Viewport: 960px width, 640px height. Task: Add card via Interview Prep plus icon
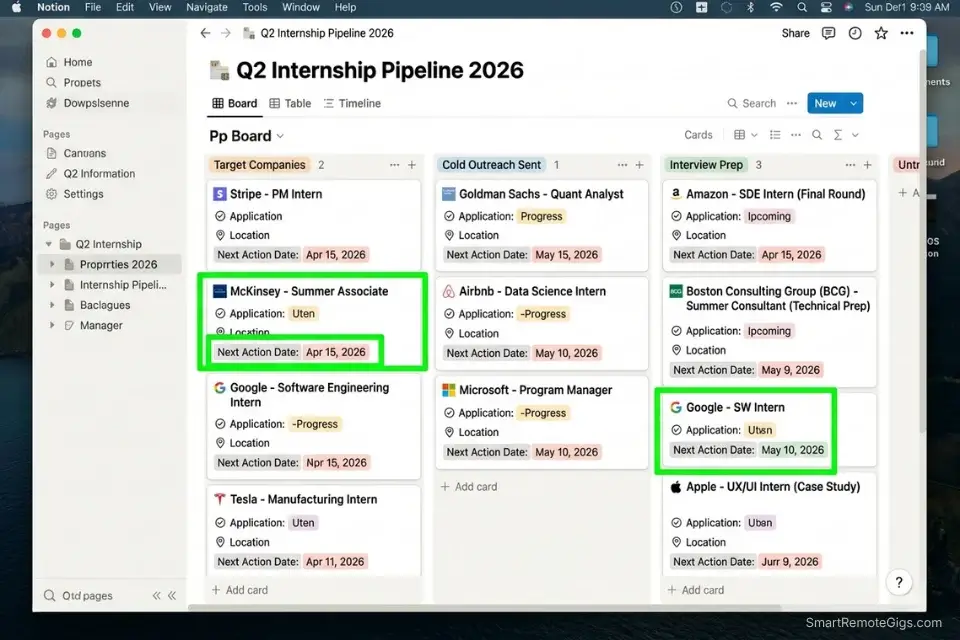click(868, 165)
